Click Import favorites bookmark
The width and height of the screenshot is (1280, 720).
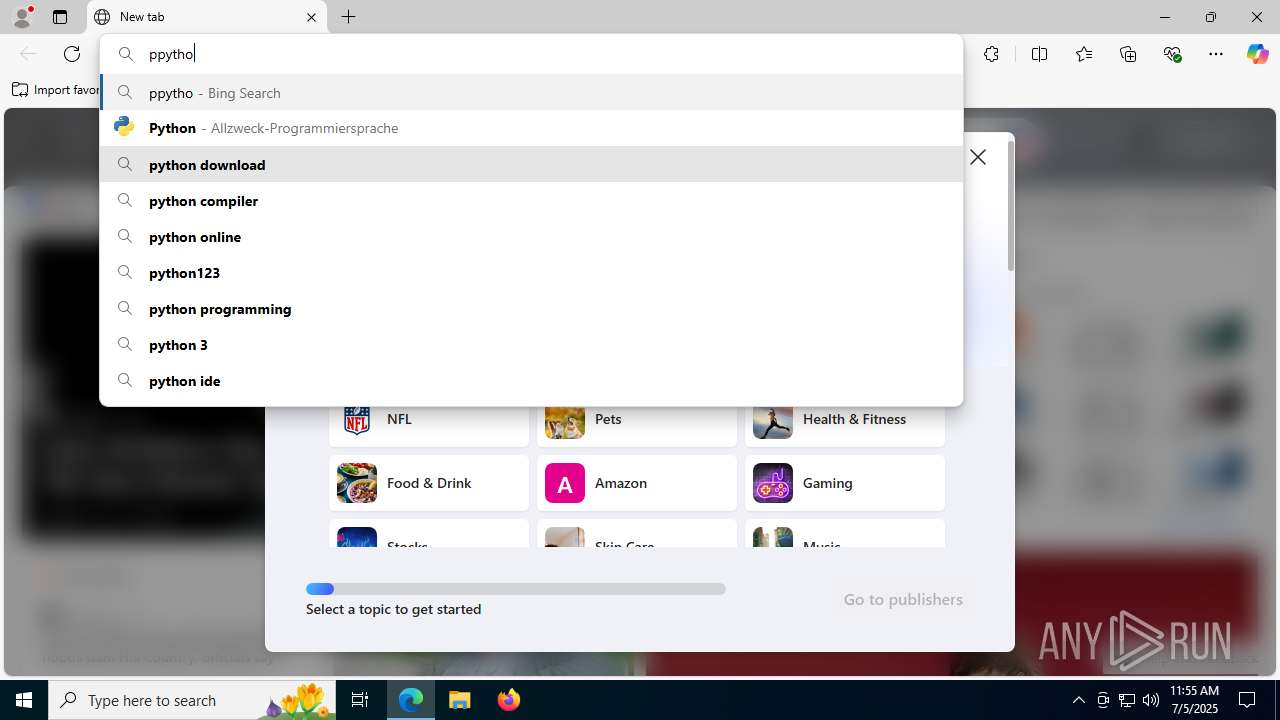coord(55,90)
